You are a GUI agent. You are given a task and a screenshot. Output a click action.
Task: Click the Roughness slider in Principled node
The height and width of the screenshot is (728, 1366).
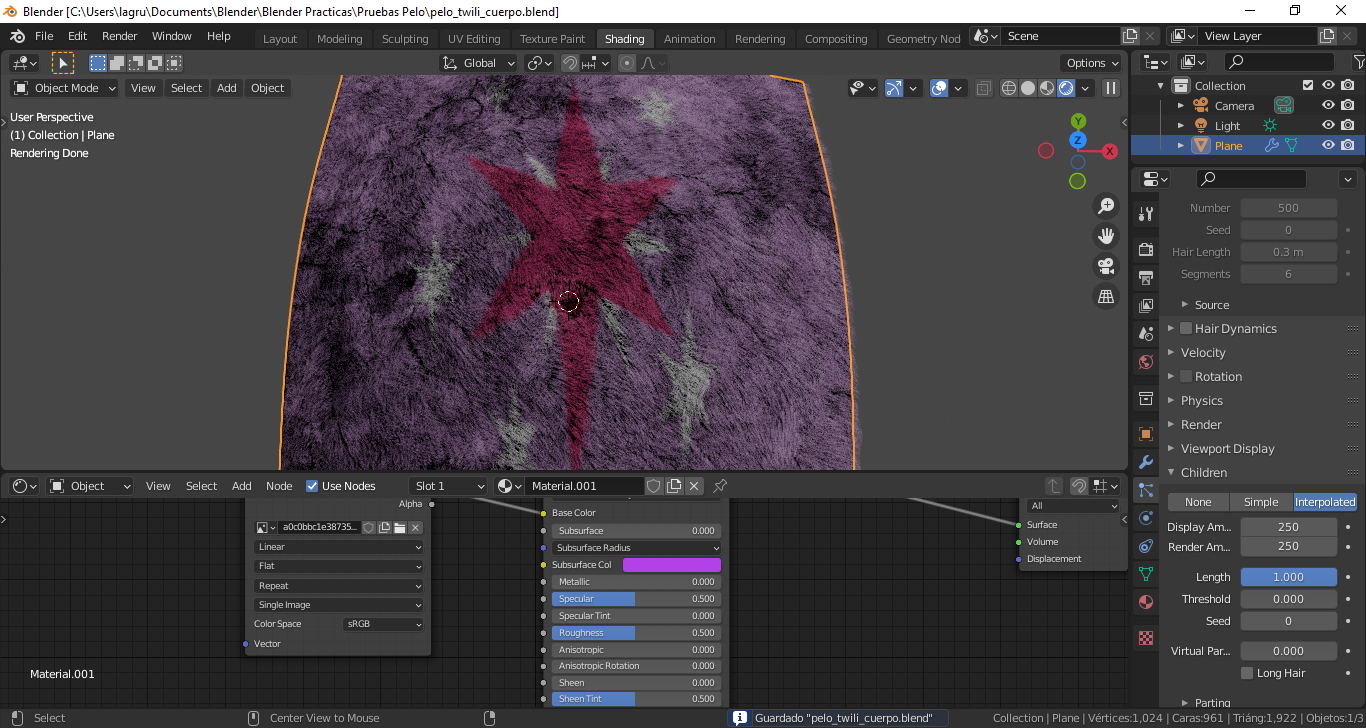pyautogui.click(x=636, y=633)
